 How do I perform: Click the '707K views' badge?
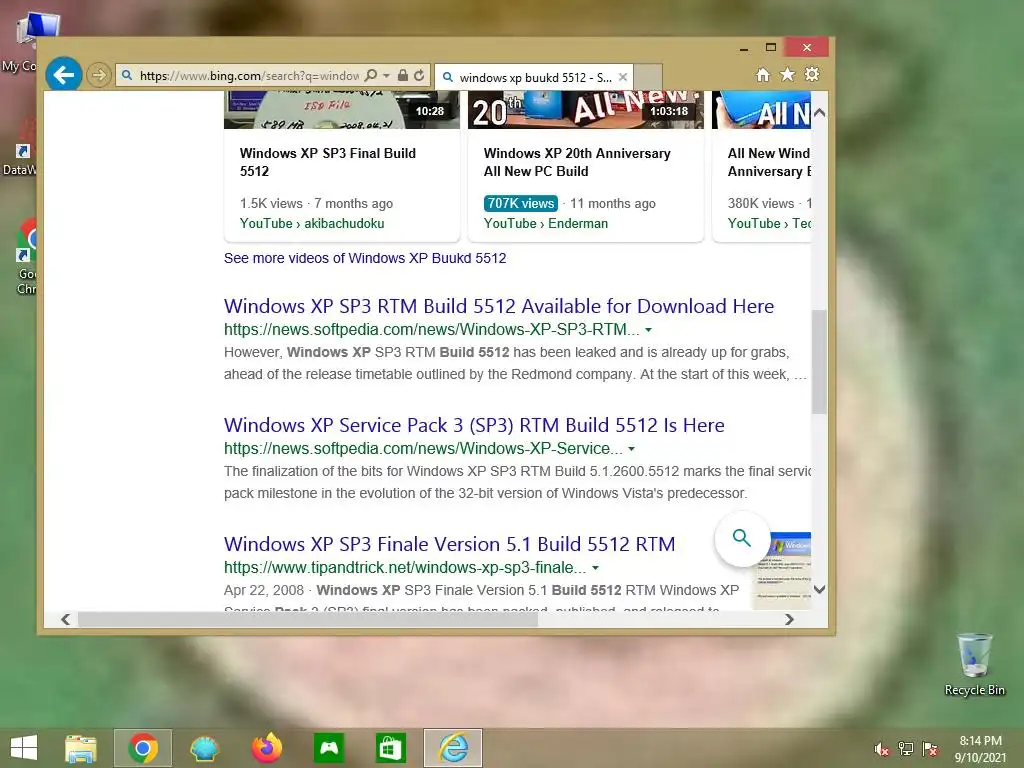pos(520,203)
